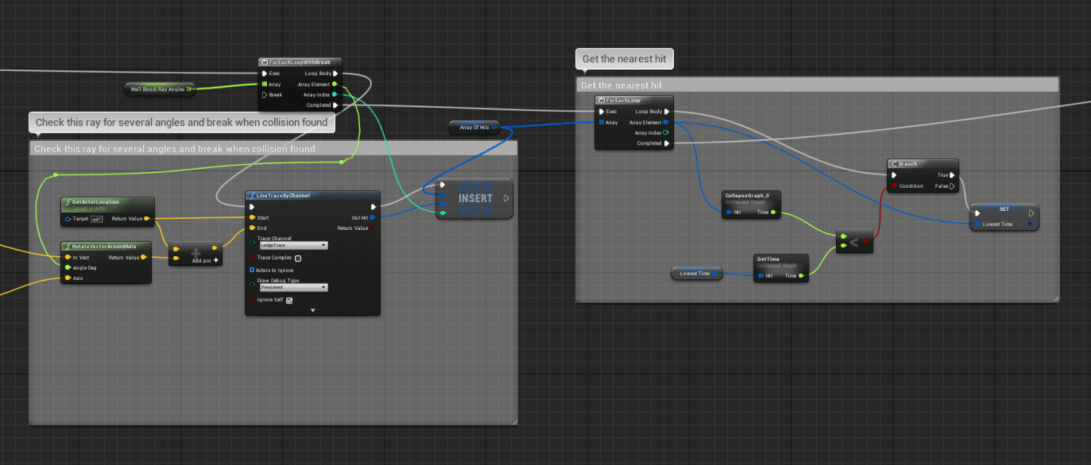Open the Draw Debug Type dropdown
Image resolution: width=1091 pixels, height=465 pixels.
pyautogui.click(x=294, y=287)
